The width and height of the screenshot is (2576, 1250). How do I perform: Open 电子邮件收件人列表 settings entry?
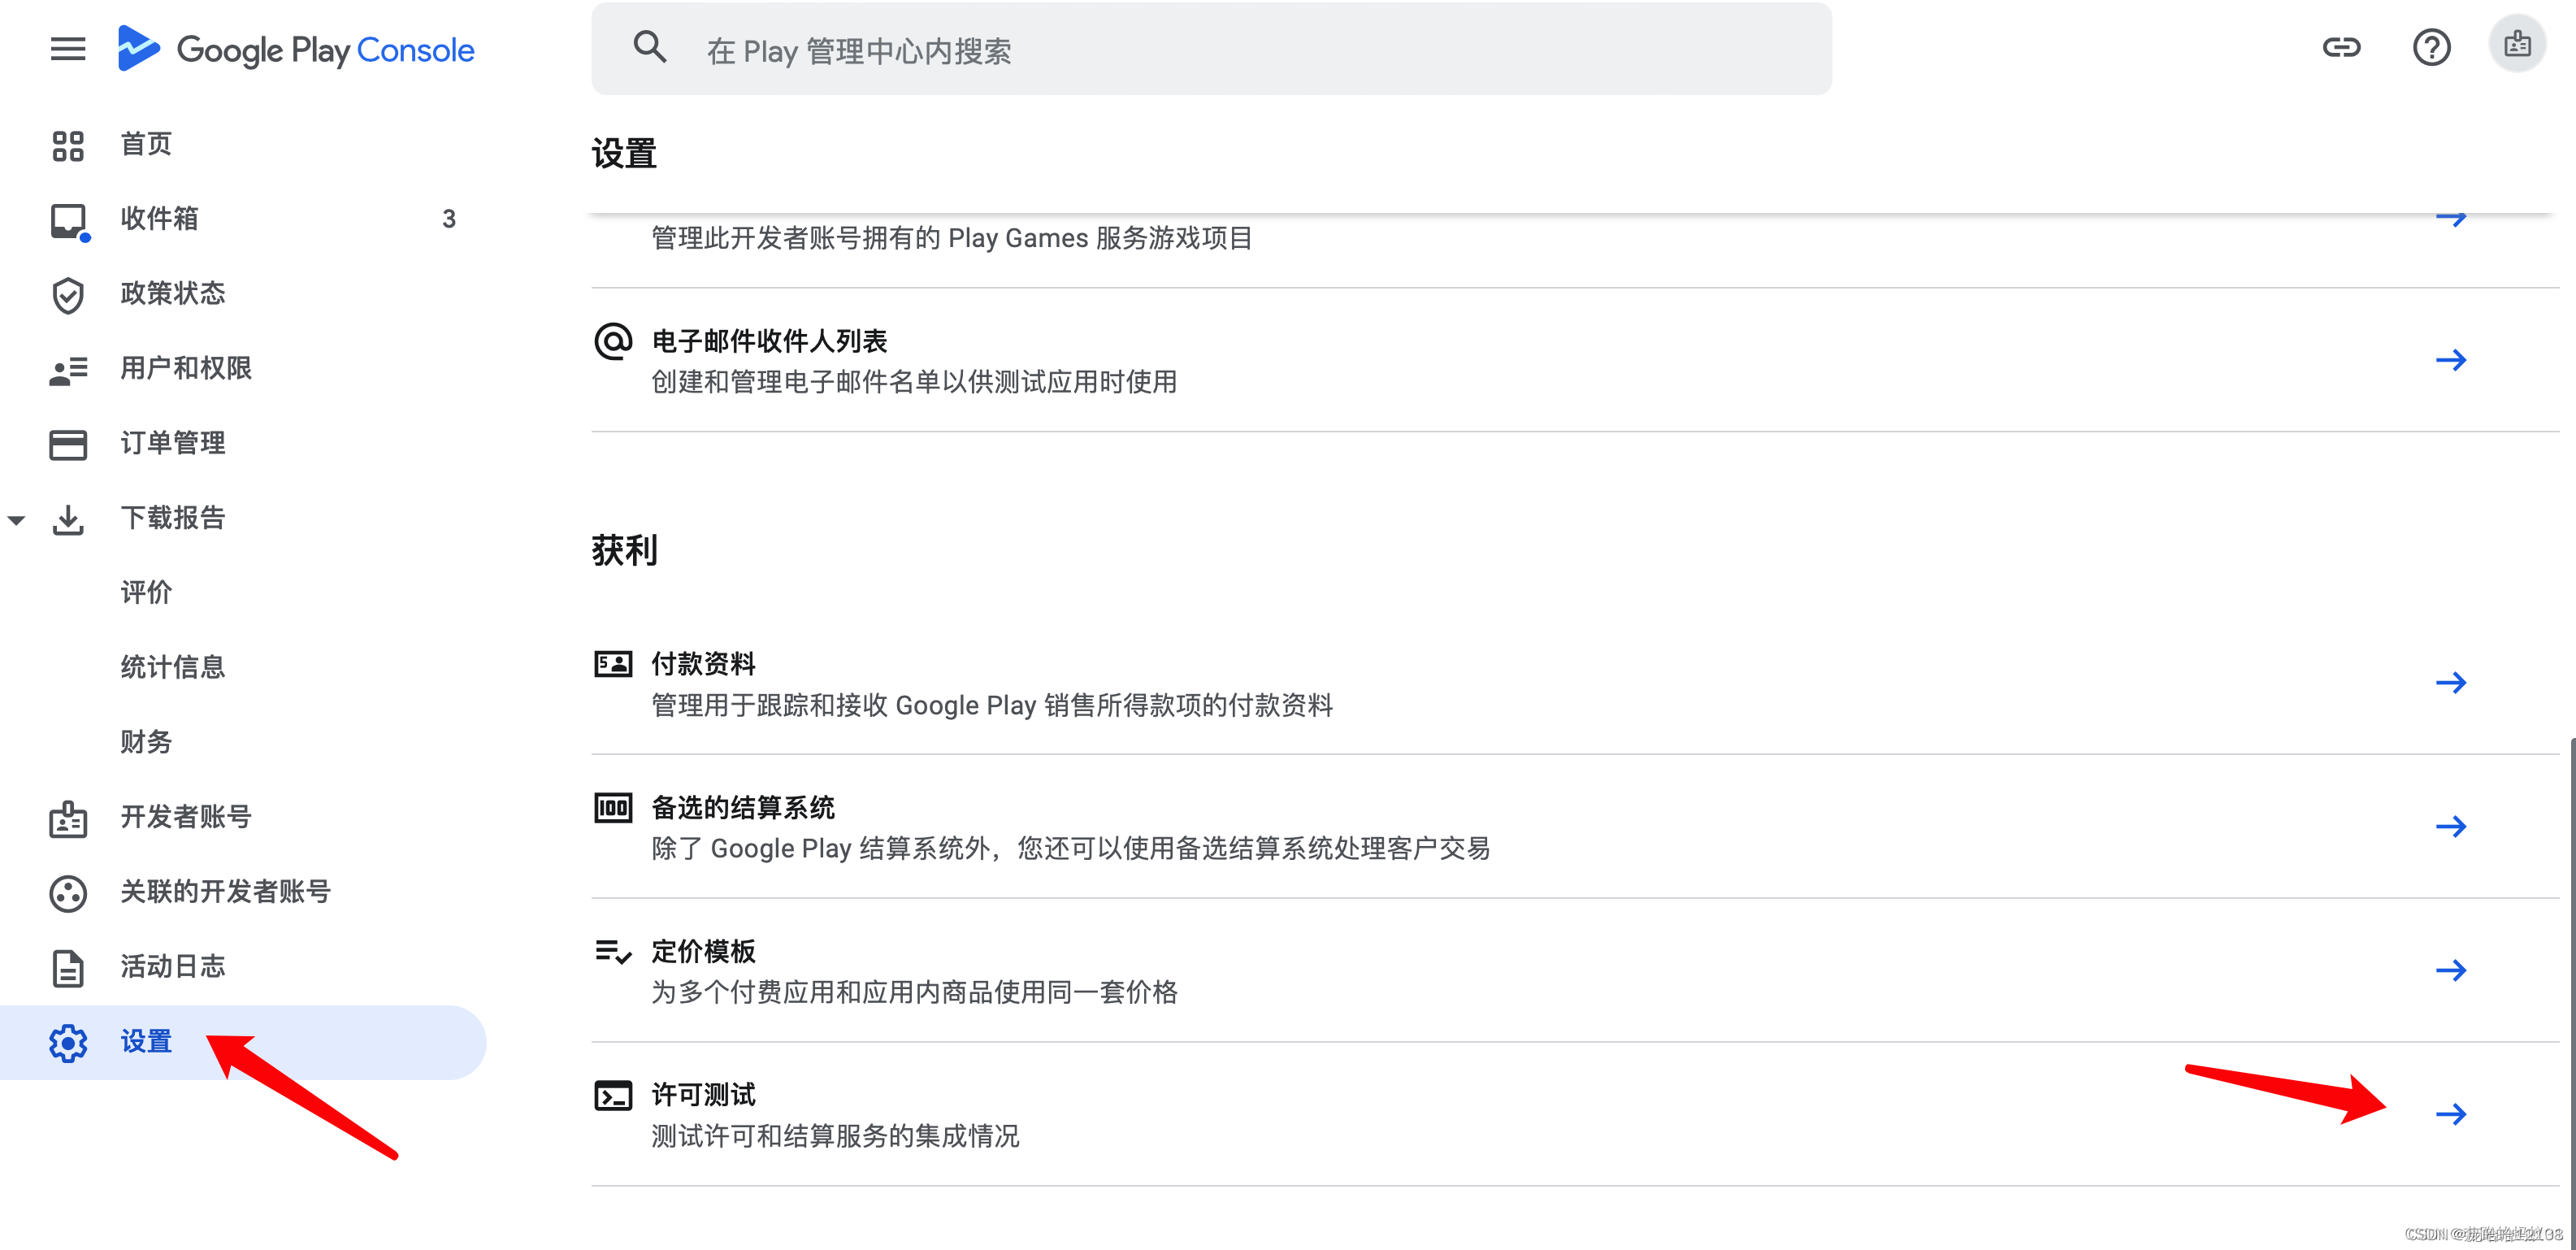(x=770, y=342)
